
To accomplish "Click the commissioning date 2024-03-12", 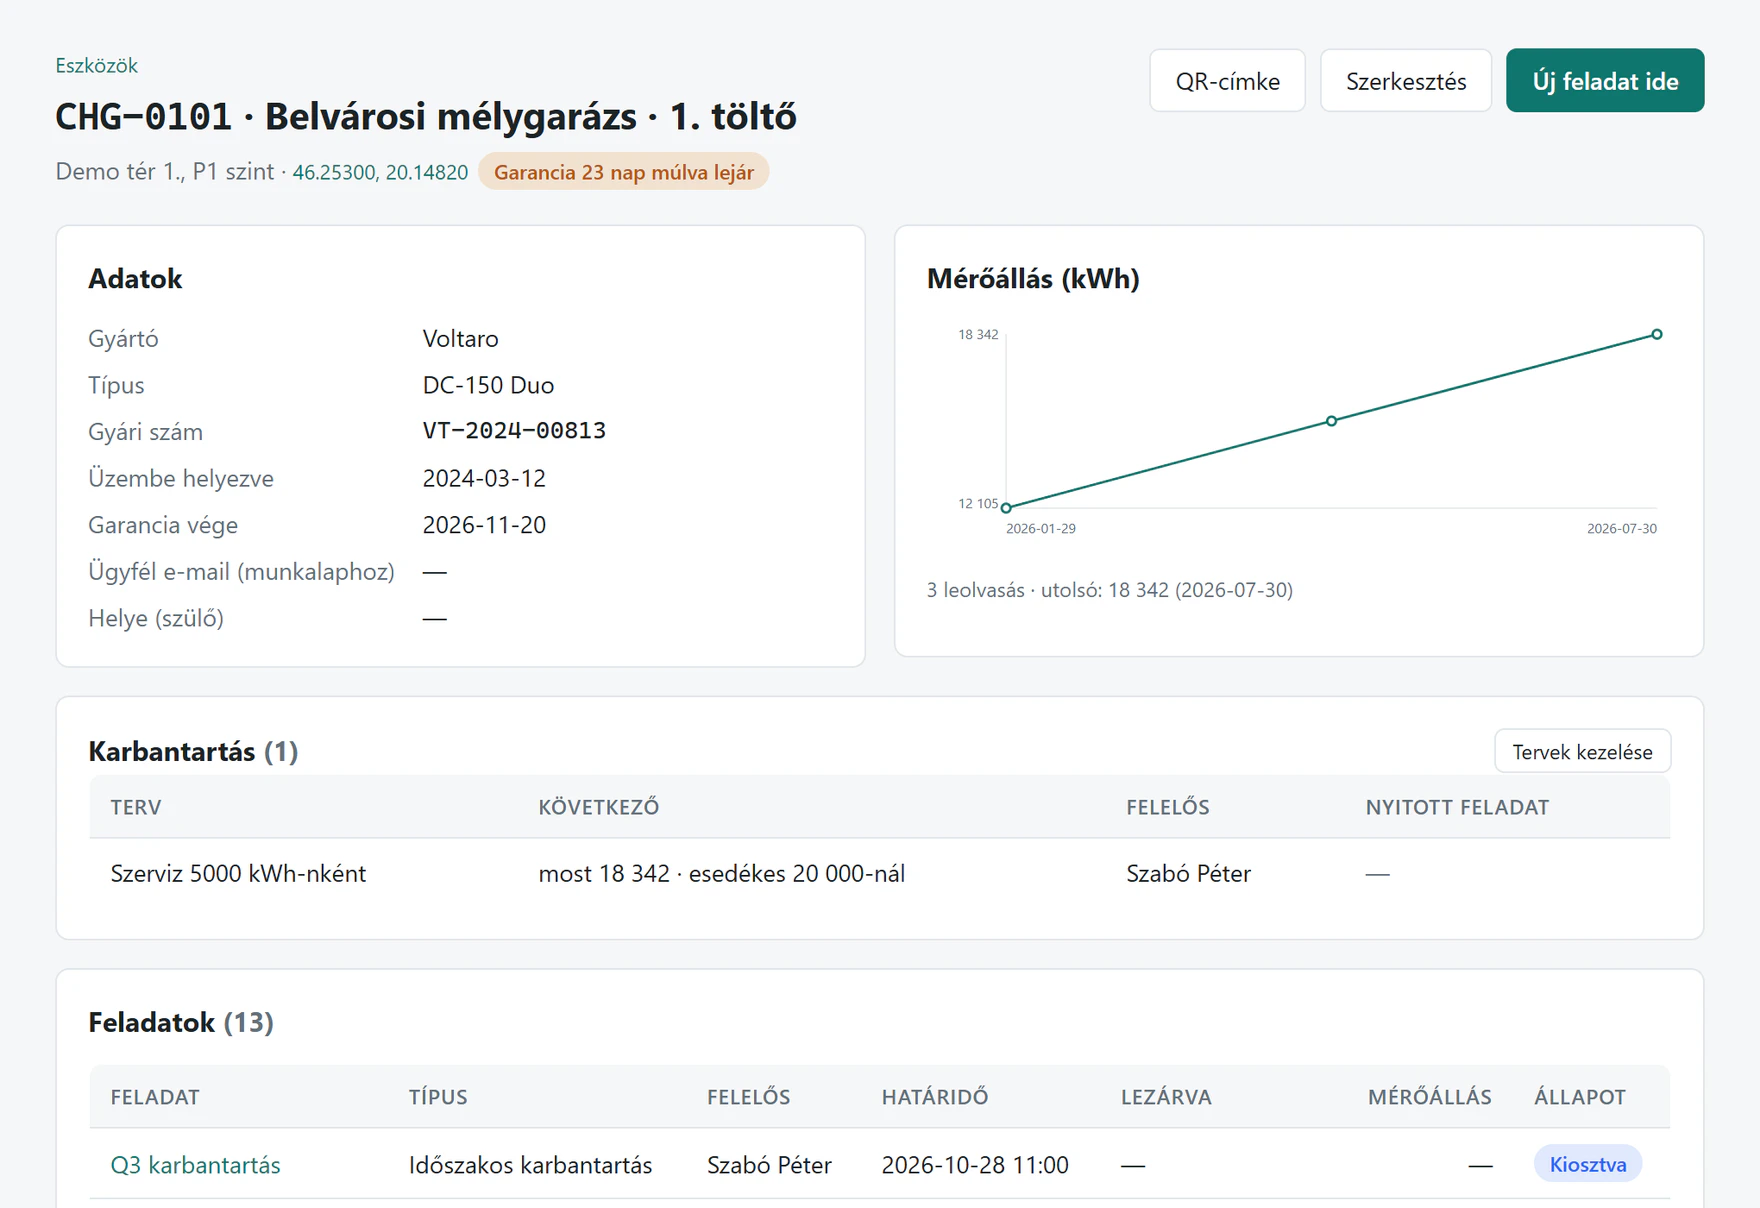I will (484, 478).
